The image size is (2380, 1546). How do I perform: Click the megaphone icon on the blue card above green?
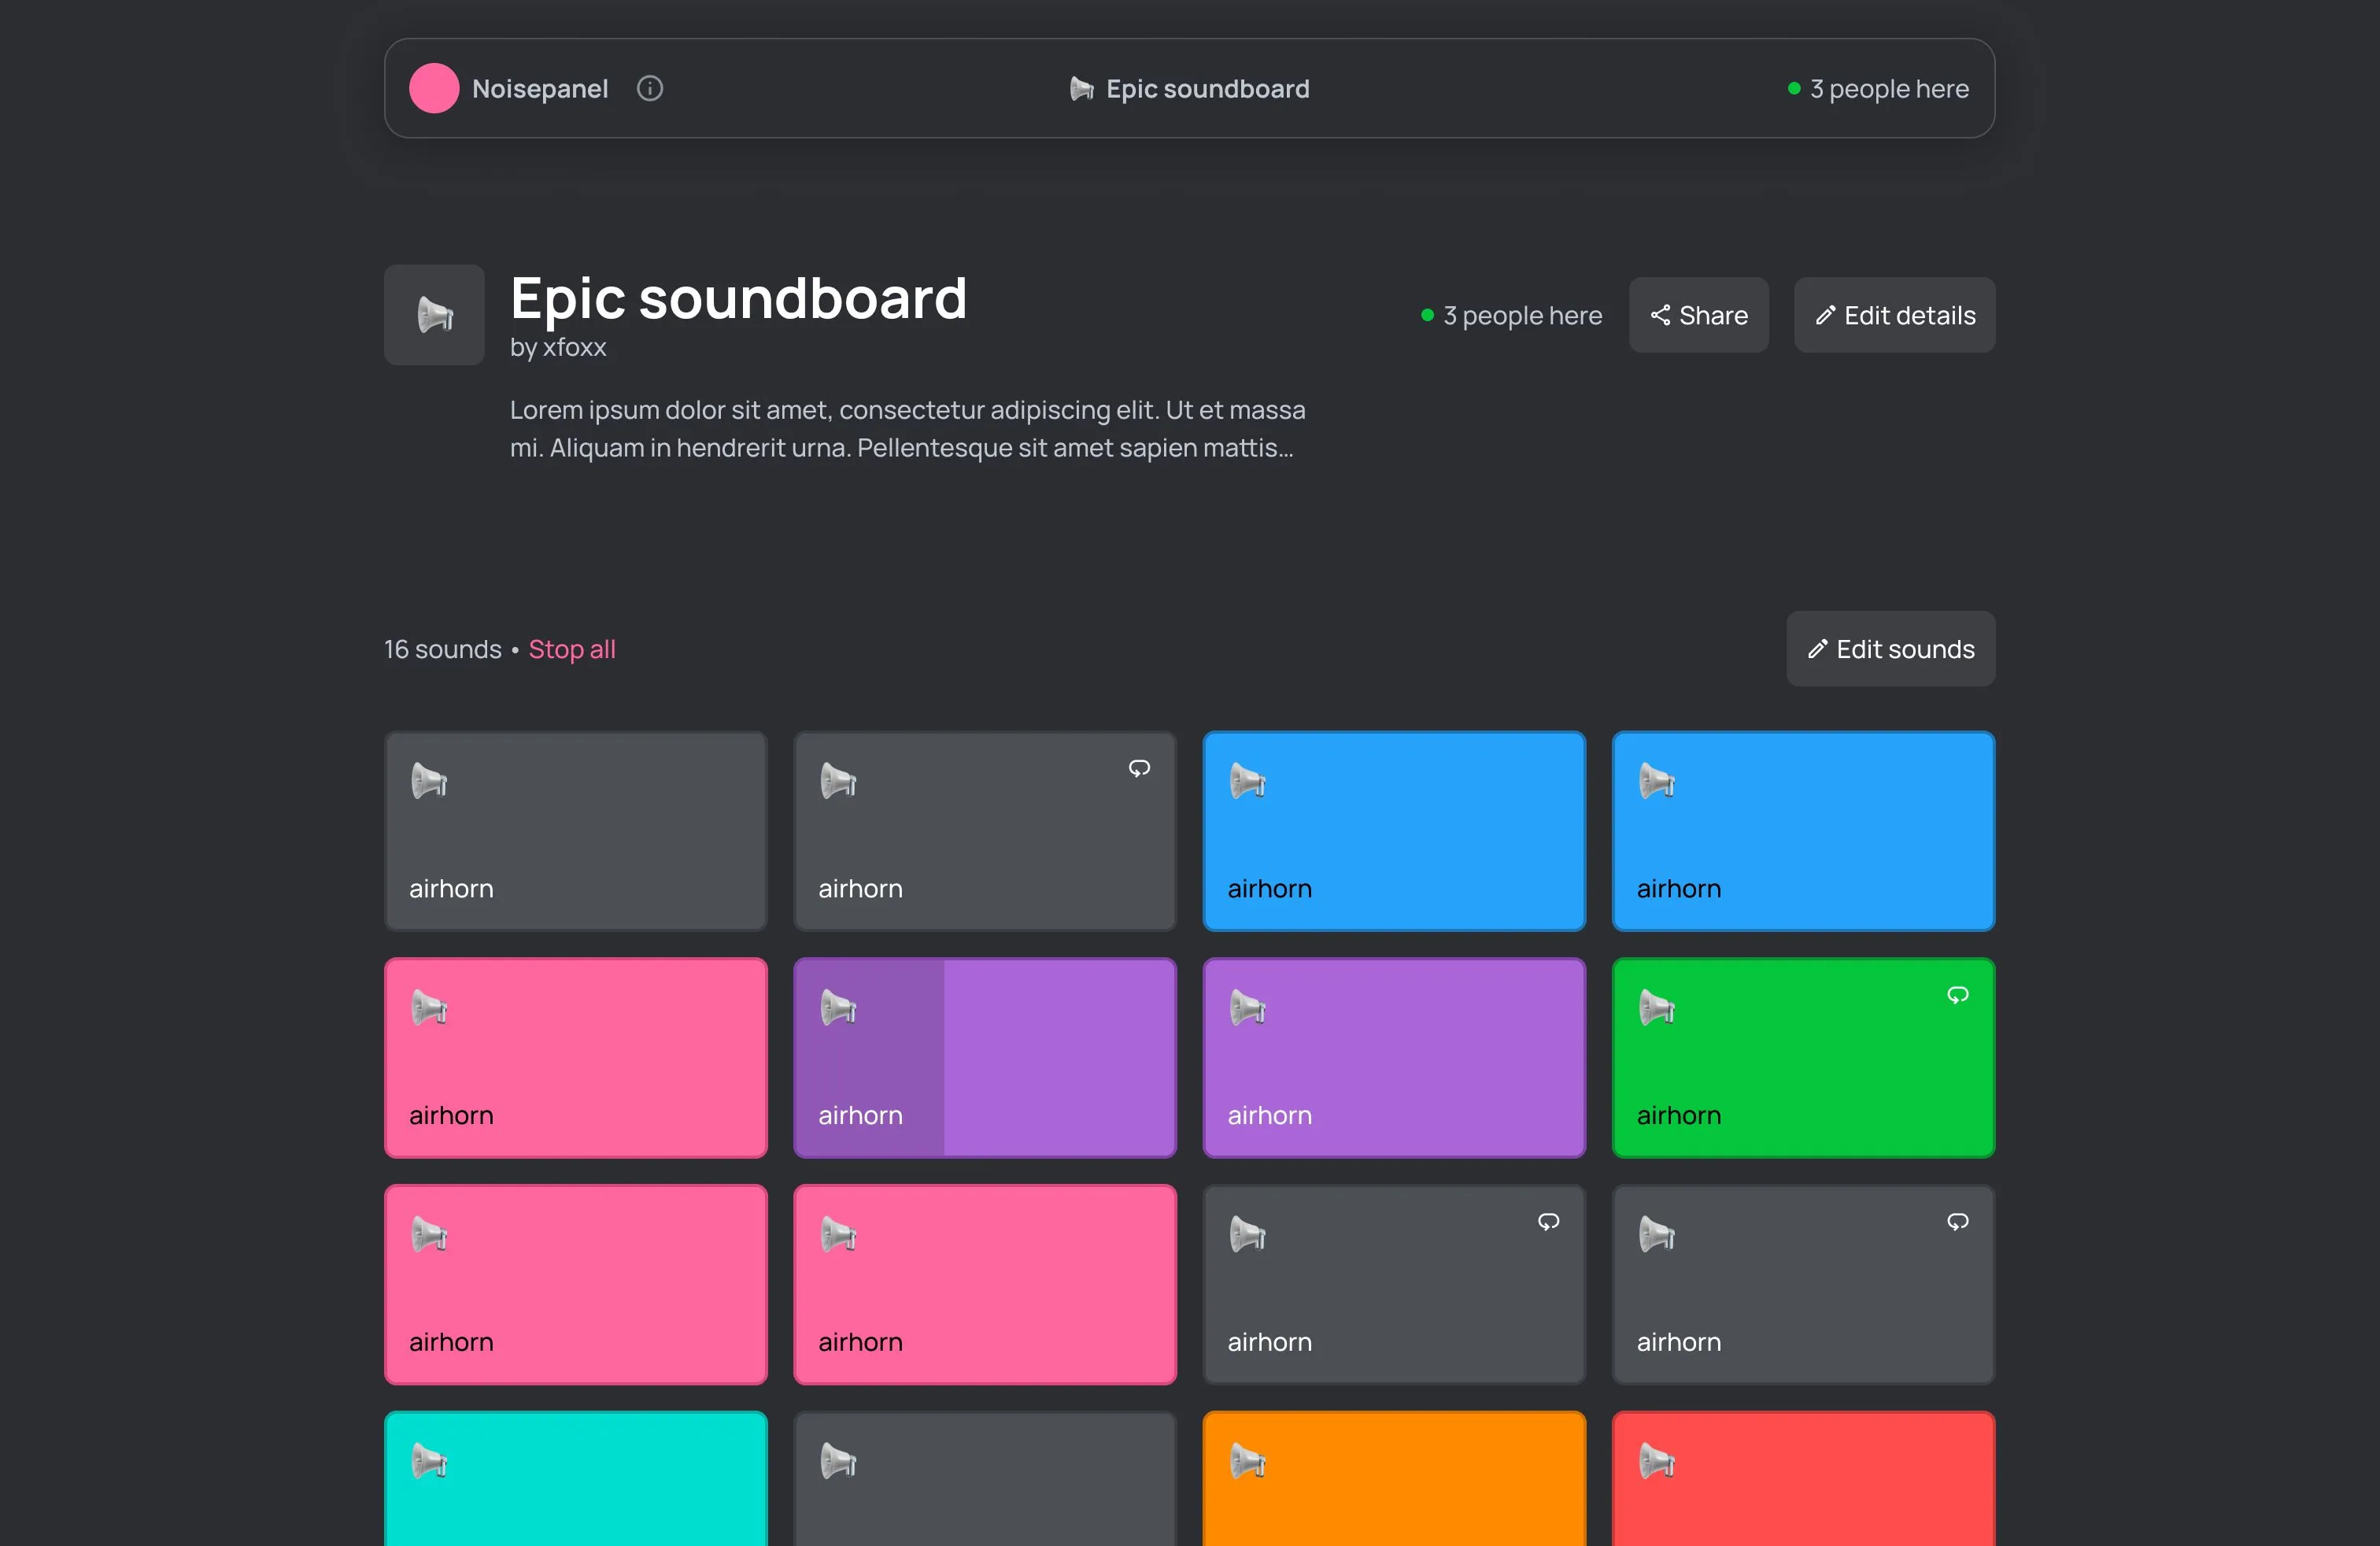pyautogui.click(x=1657, y=781)
